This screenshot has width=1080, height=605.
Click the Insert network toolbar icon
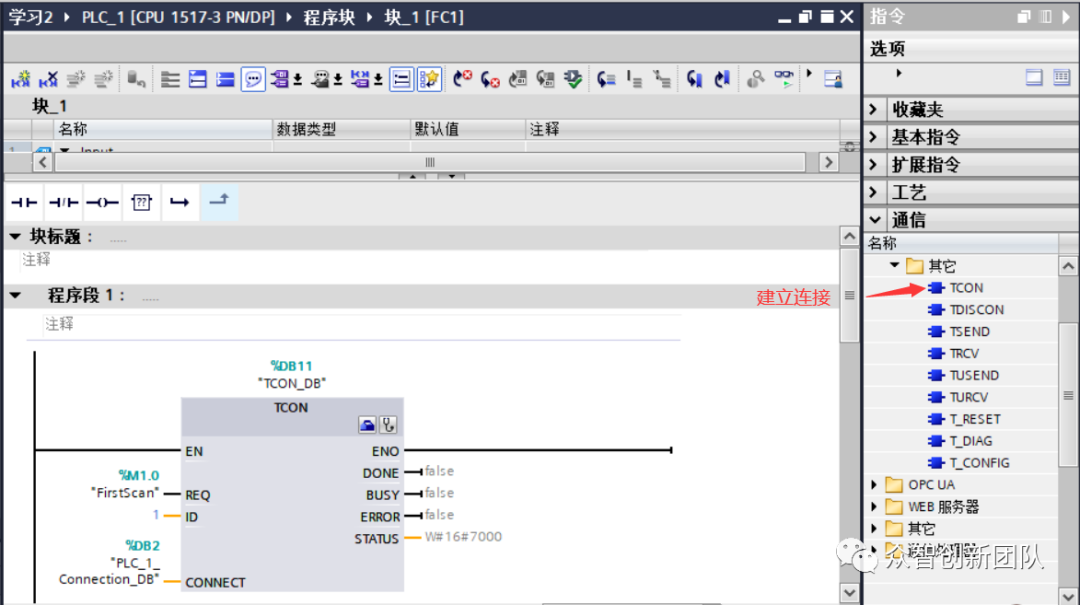click(x=21, y=79)
